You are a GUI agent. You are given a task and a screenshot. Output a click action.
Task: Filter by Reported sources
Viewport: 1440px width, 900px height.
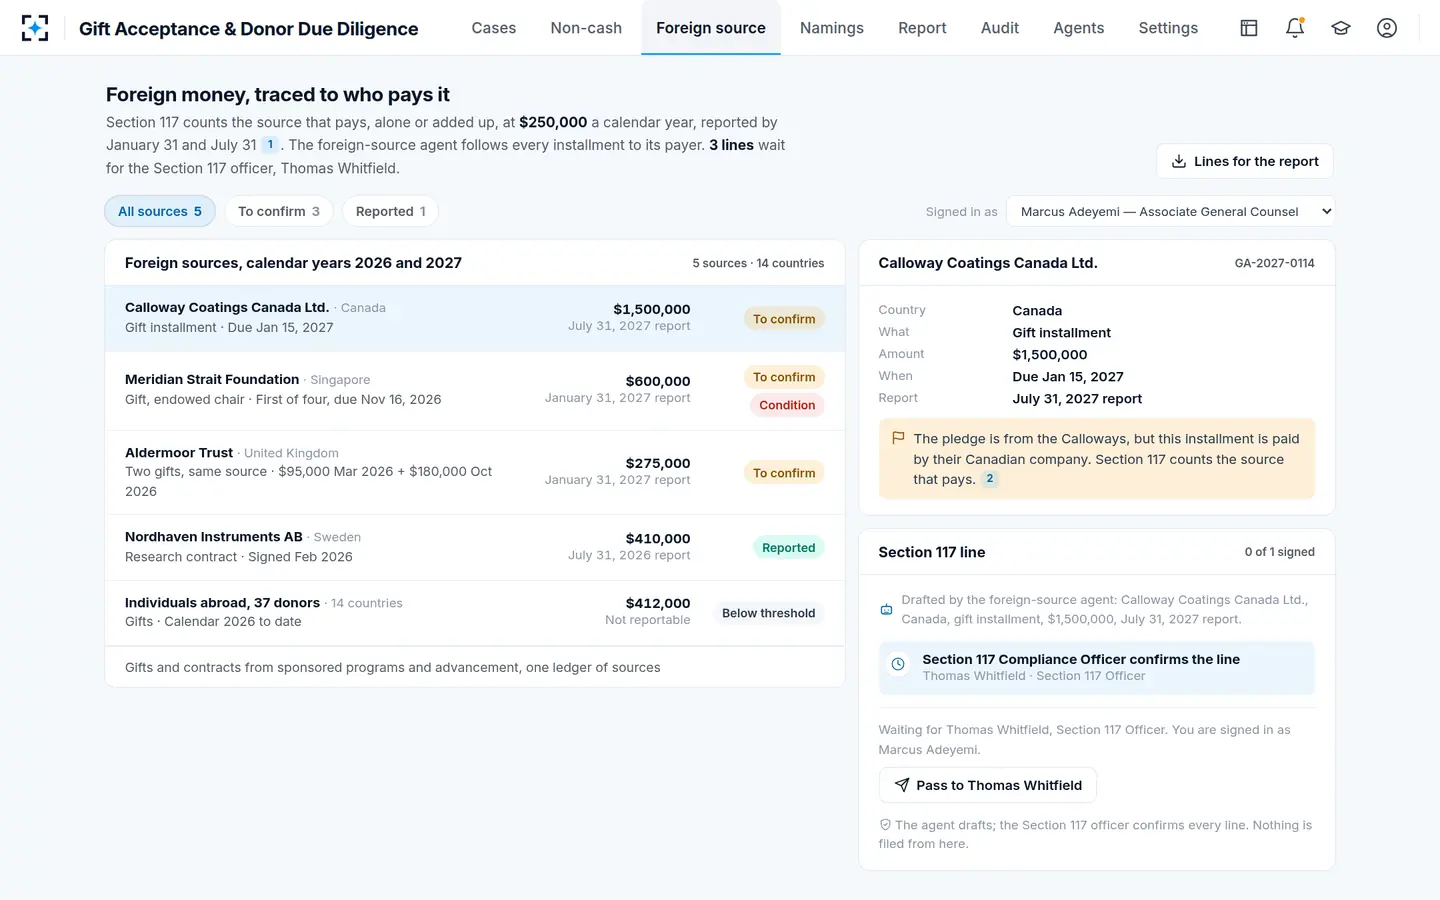[x=391, y=211]
